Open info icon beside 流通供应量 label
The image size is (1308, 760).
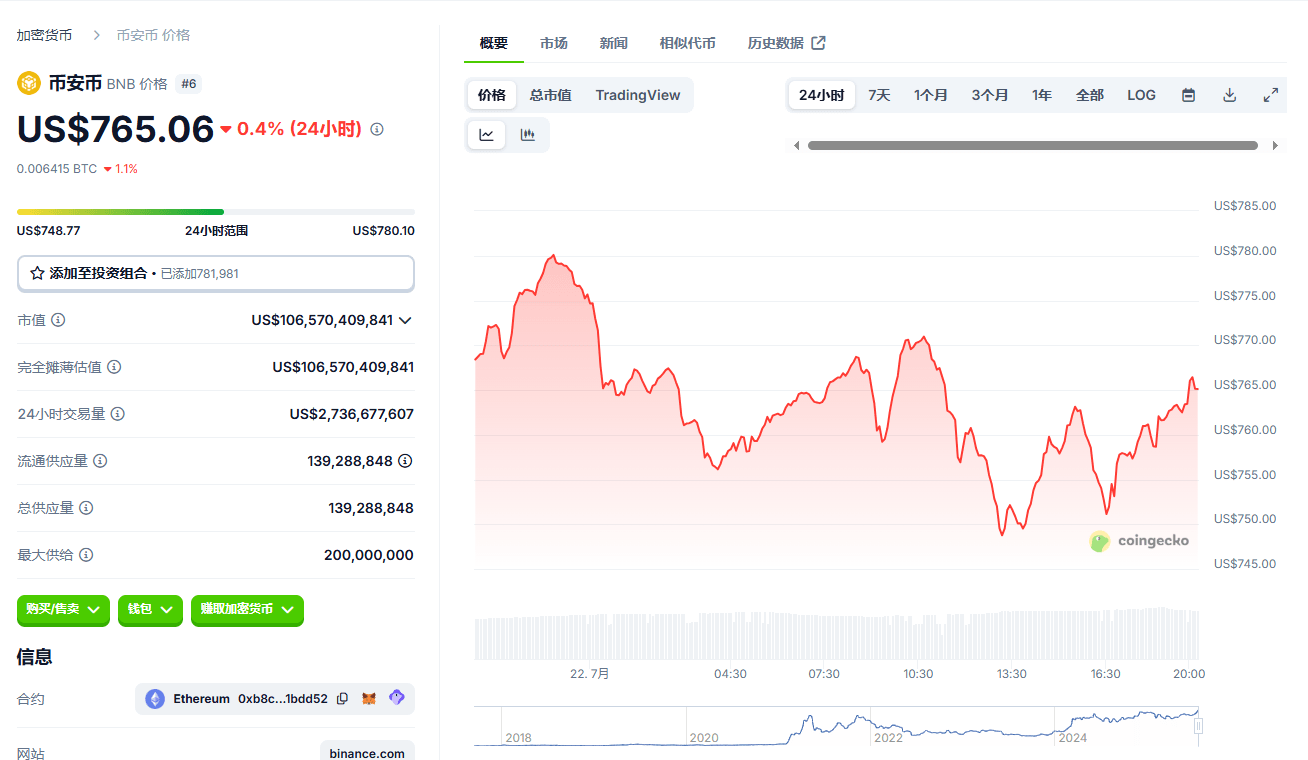pos(100,461)
